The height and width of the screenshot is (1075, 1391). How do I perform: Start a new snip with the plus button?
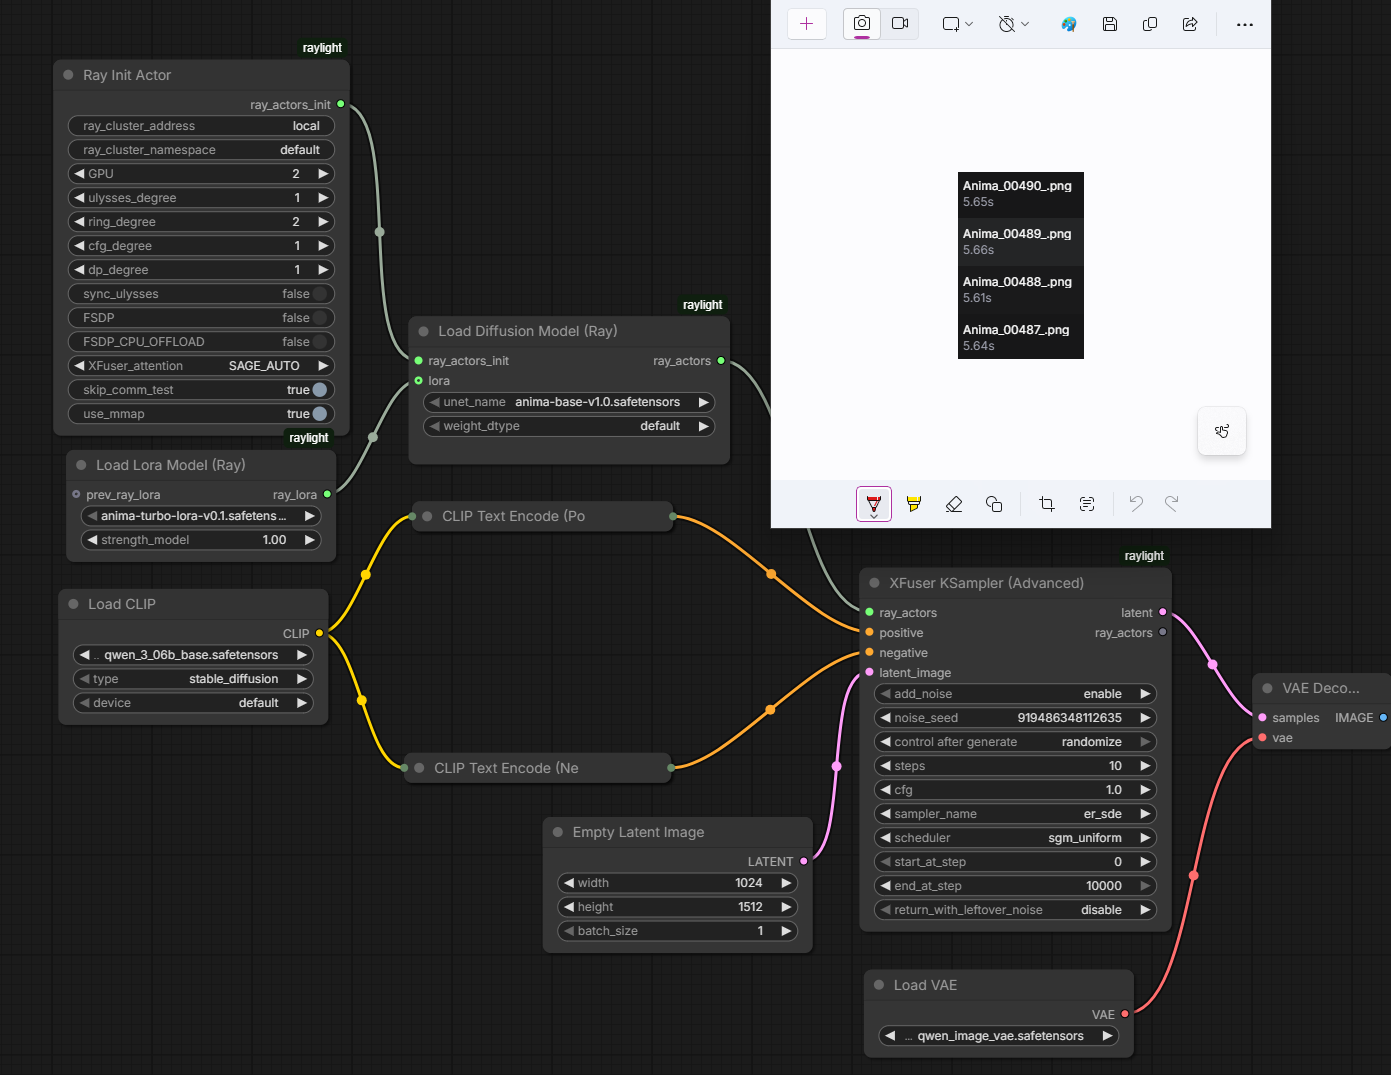[x=807, y=24]
